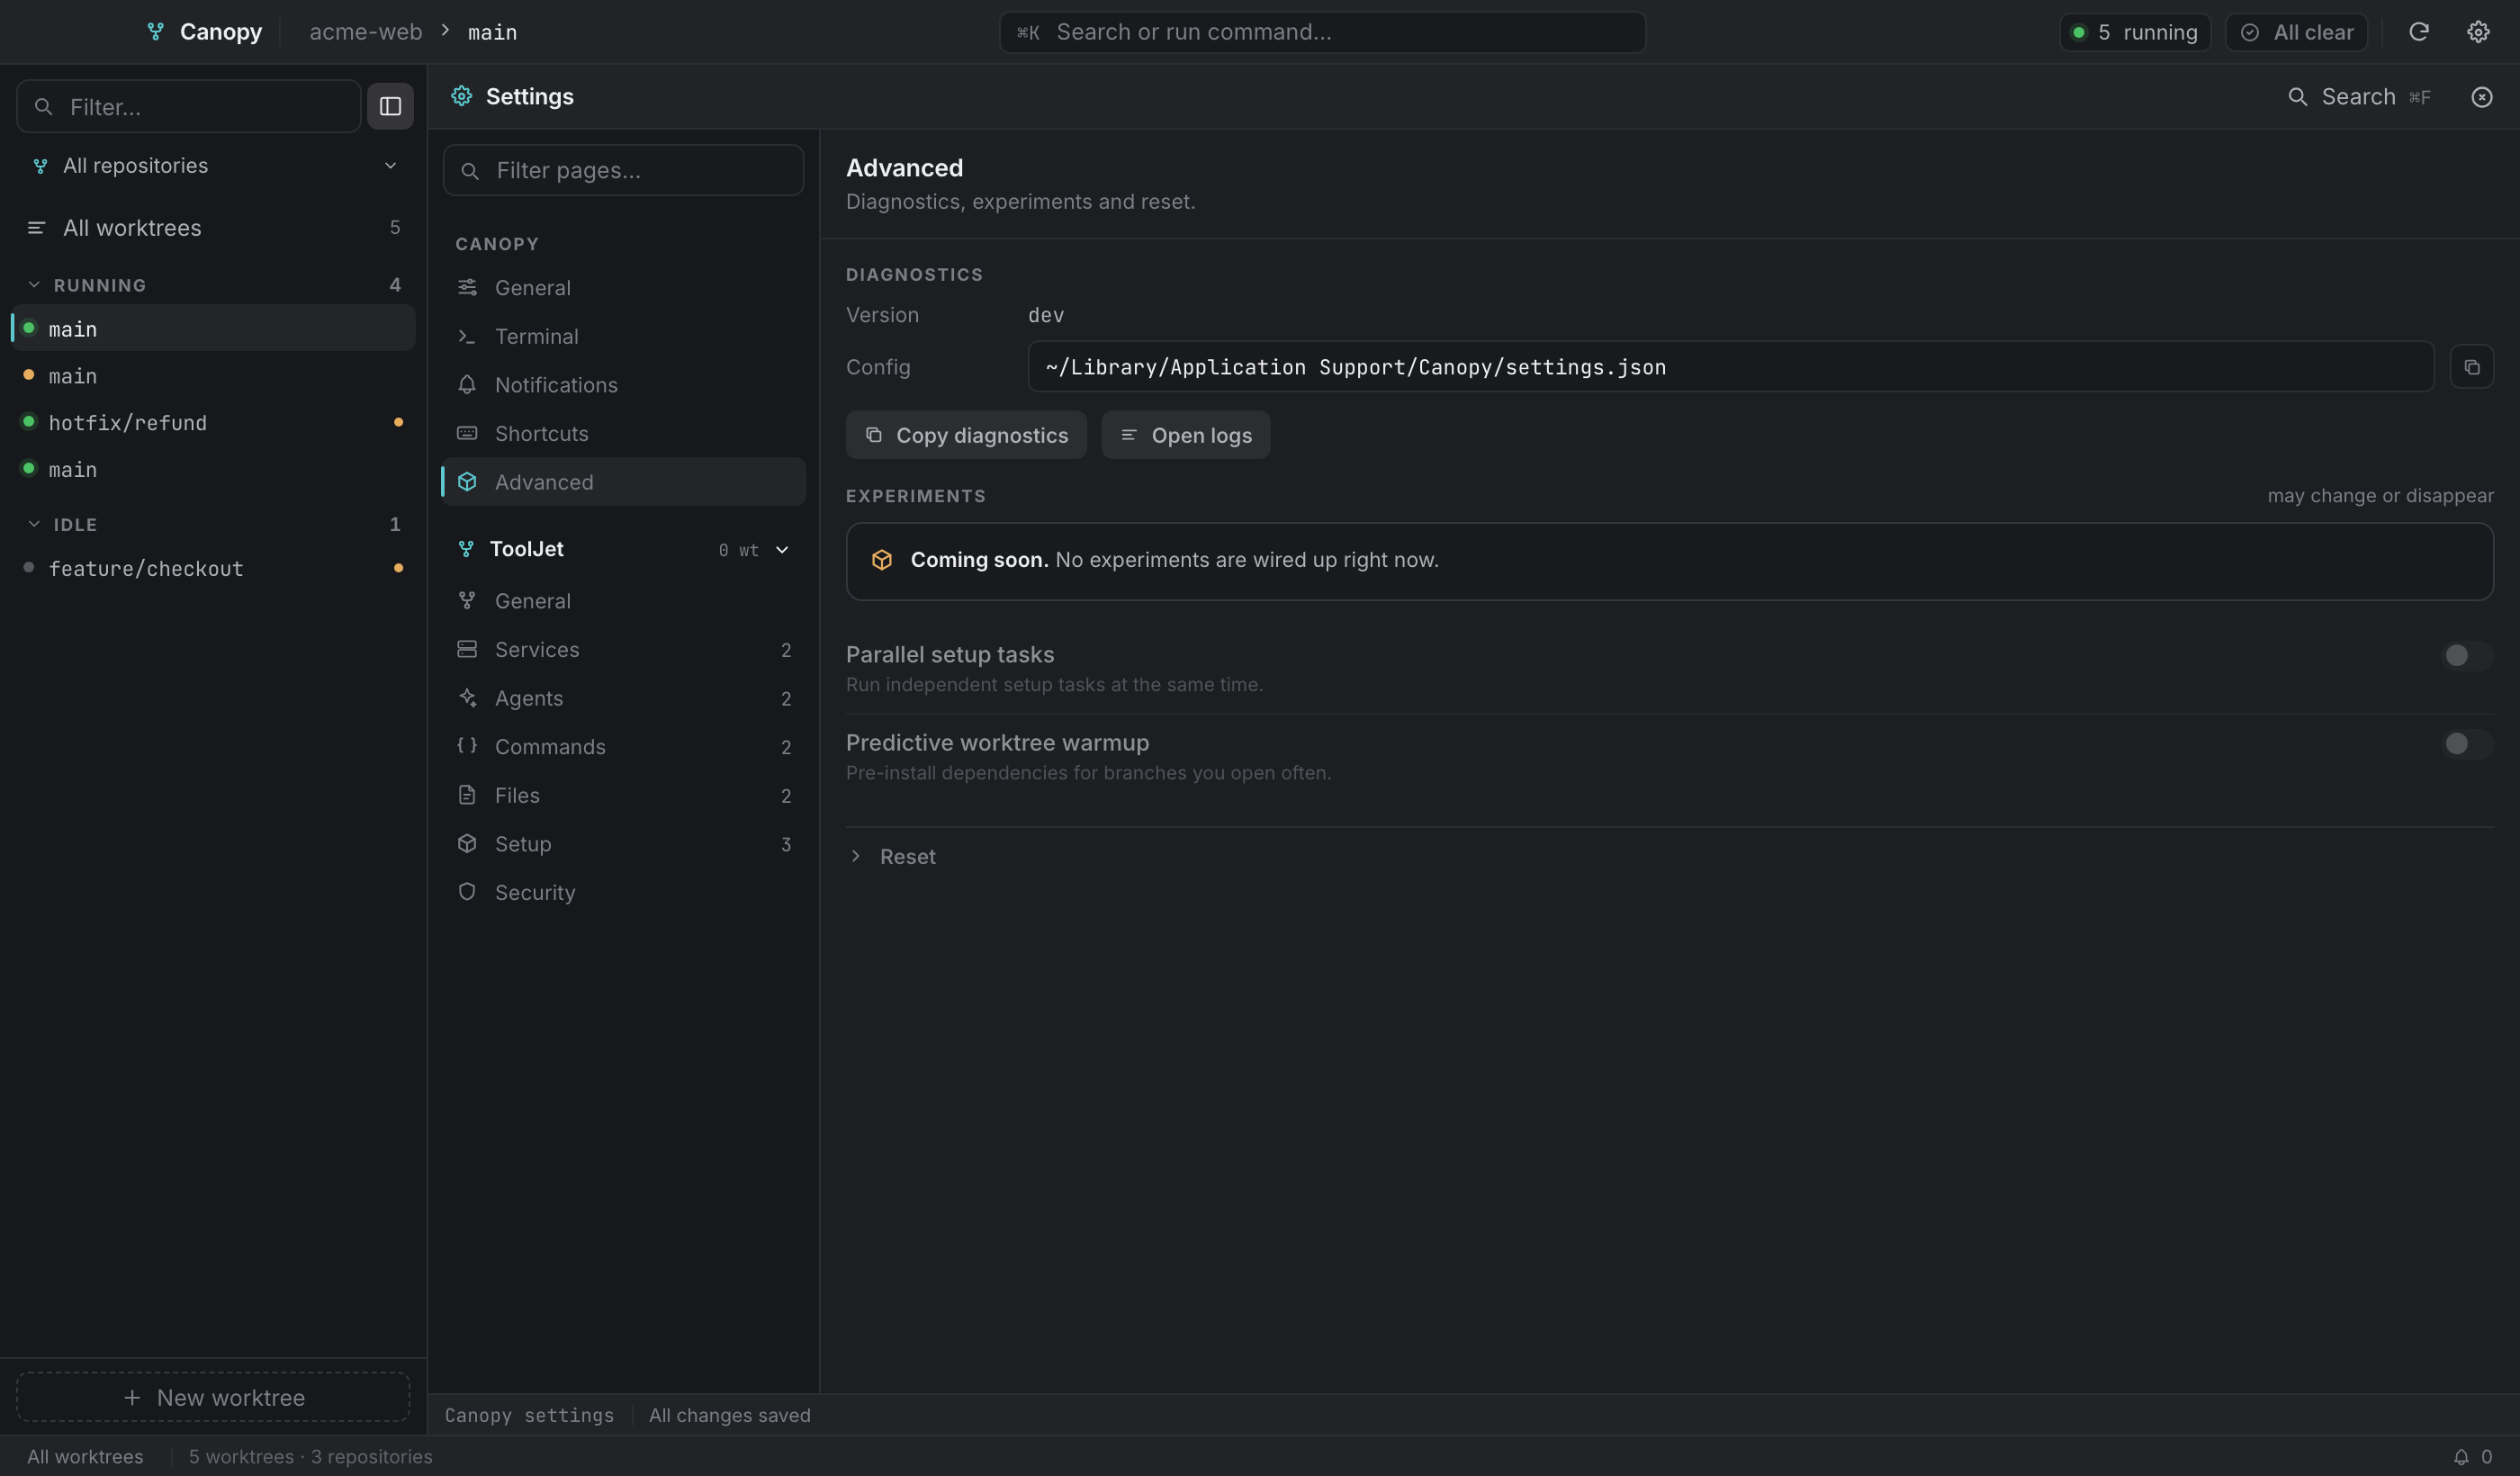Click the 'dev' version value
The height and width of the screenshot is (1476, 2520).
pyautogui.click(x=1046, y=315)
